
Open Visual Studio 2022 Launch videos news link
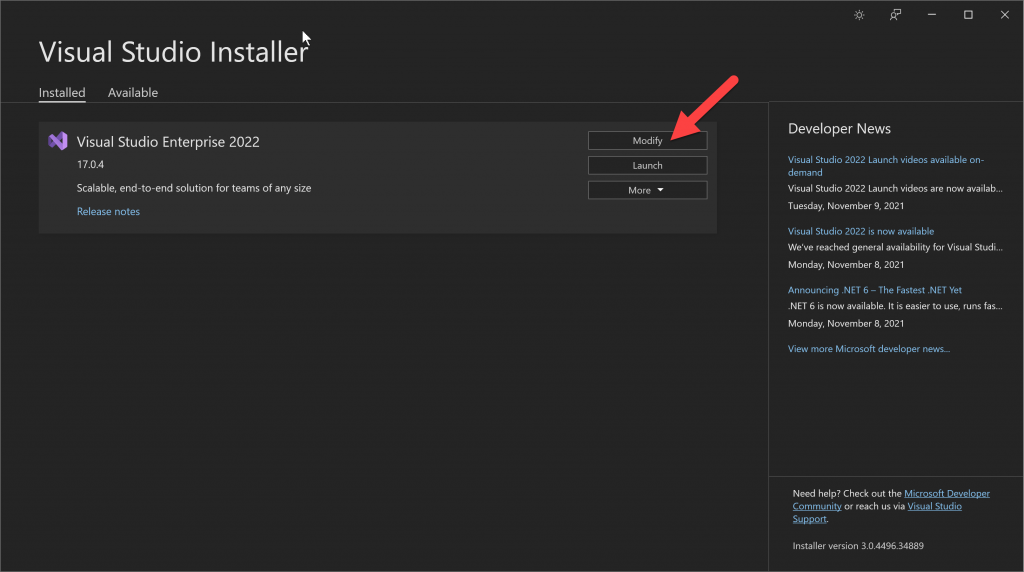pyautogui.click(x=886, y=166)
